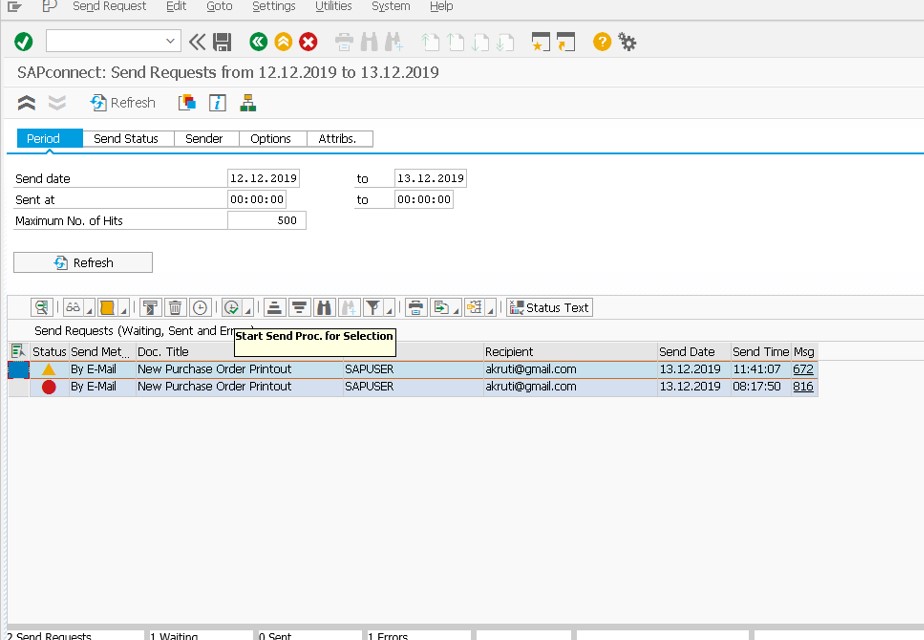Image resolution: width=924 pixels, height=640 pixels.
Task: Open the Utilities menu
Action: point(334,6)
